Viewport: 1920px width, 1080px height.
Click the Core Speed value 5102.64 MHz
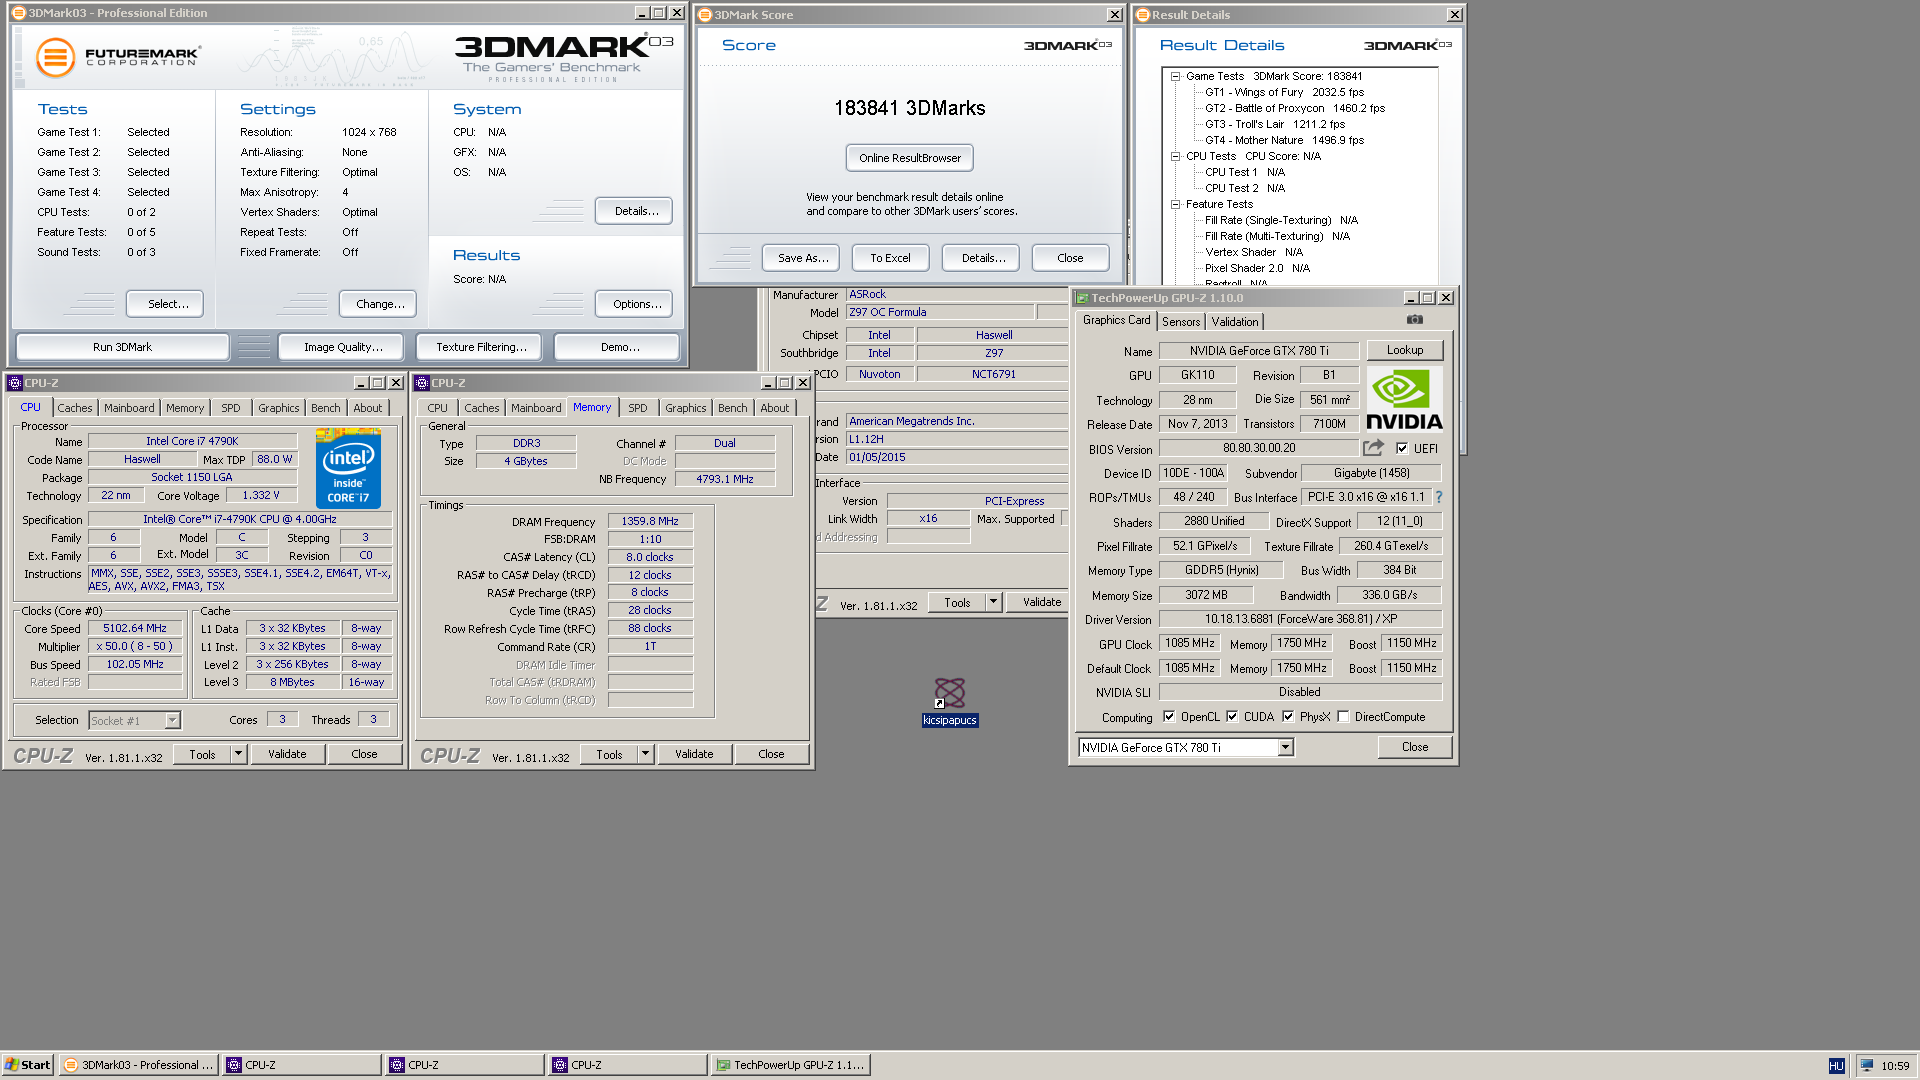(x=135, y=629)
